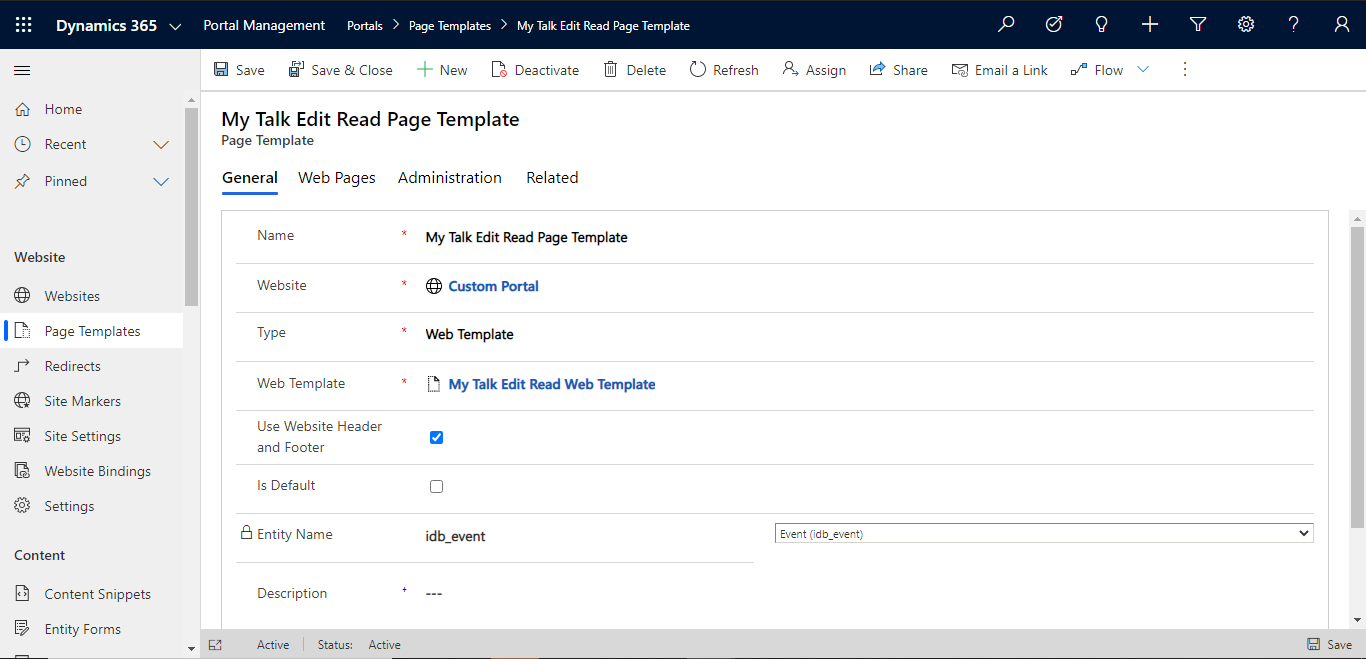
Task: Disable Use Website Header and Footer
Action: pyautogui.click(x=436, y=437)
